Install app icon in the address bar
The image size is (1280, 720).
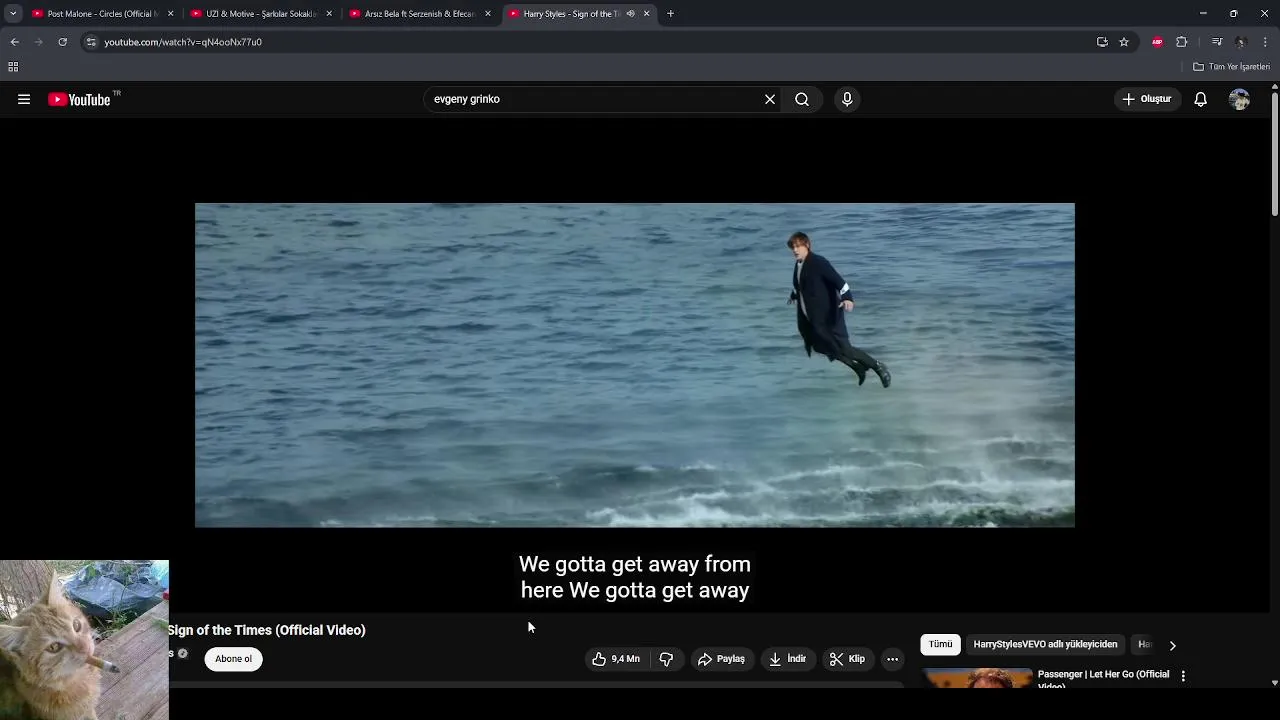[x=1102, y=42]
